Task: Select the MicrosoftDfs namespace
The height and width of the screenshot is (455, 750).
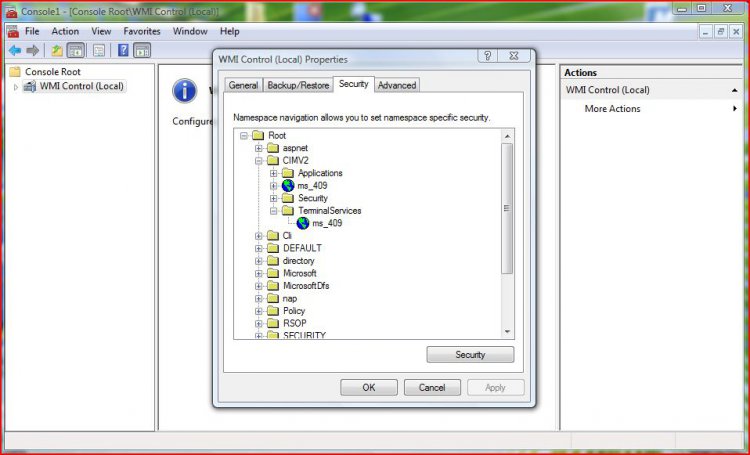Action: [306, 286]
